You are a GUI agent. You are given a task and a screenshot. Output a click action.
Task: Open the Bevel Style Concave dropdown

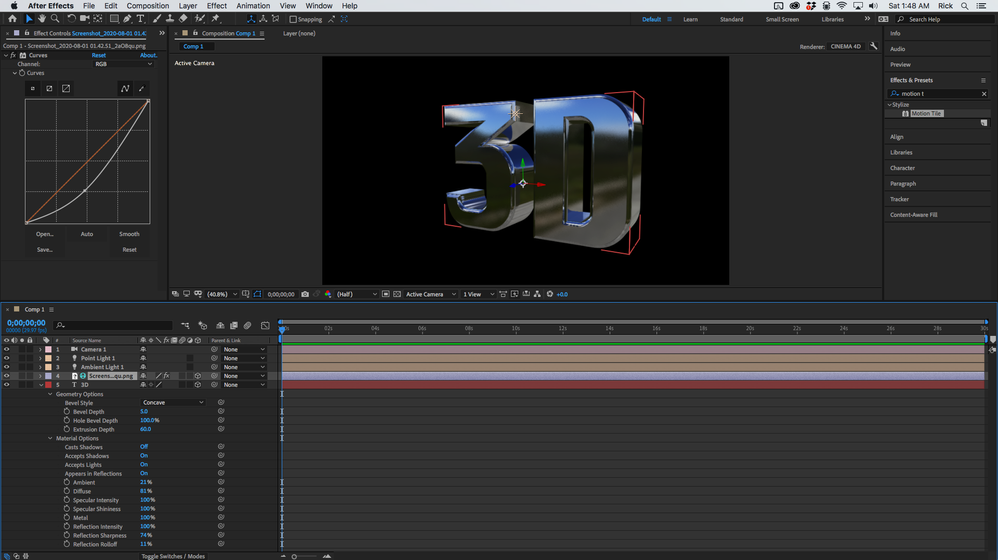tap(173, 403)
